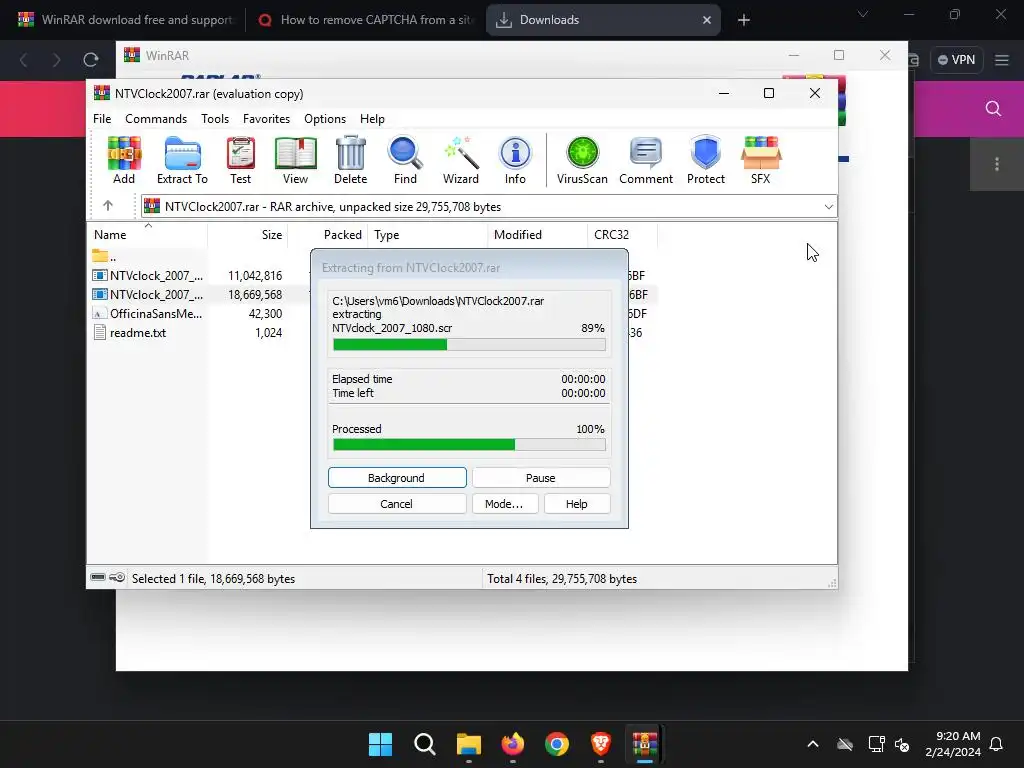The width and height of the screenshot is (1024, 768).
Task: Select the parent folder '..' entry
Action: pyautogui.click(x=104, y=257)
